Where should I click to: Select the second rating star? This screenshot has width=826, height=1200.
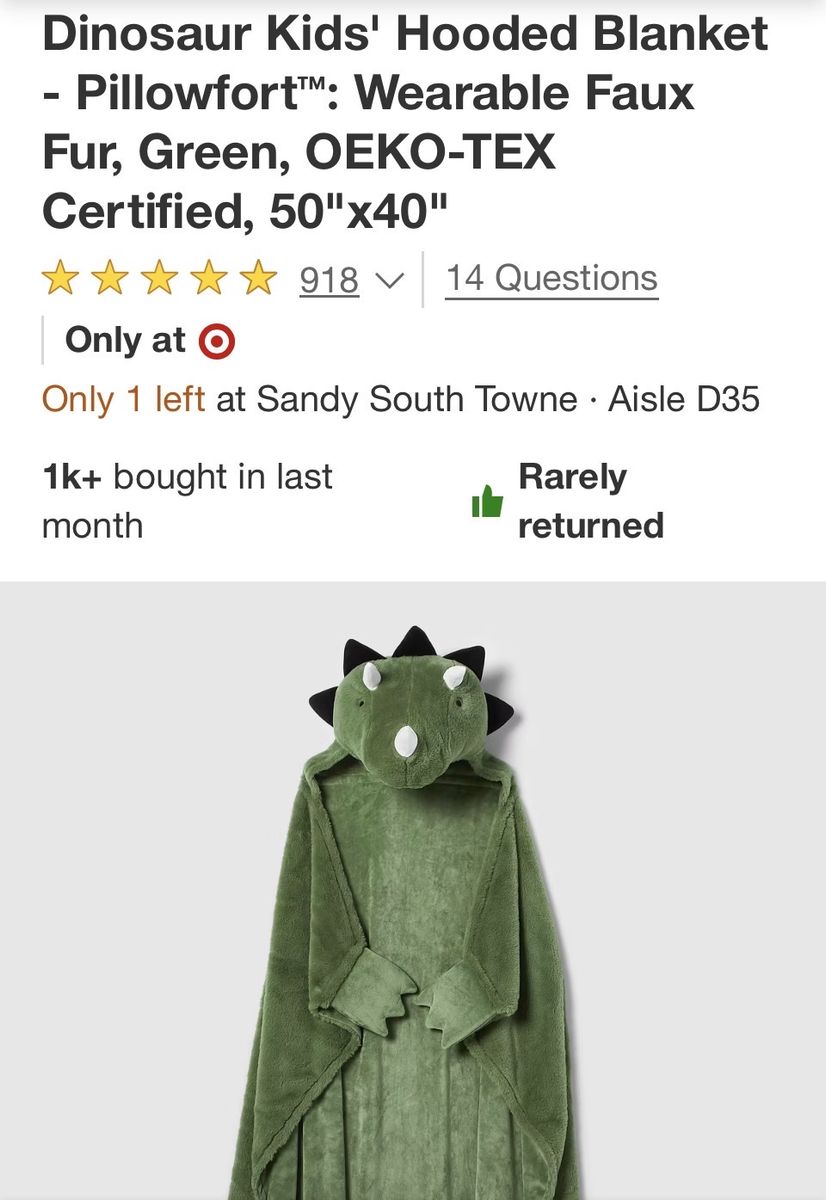pos(110,278)
